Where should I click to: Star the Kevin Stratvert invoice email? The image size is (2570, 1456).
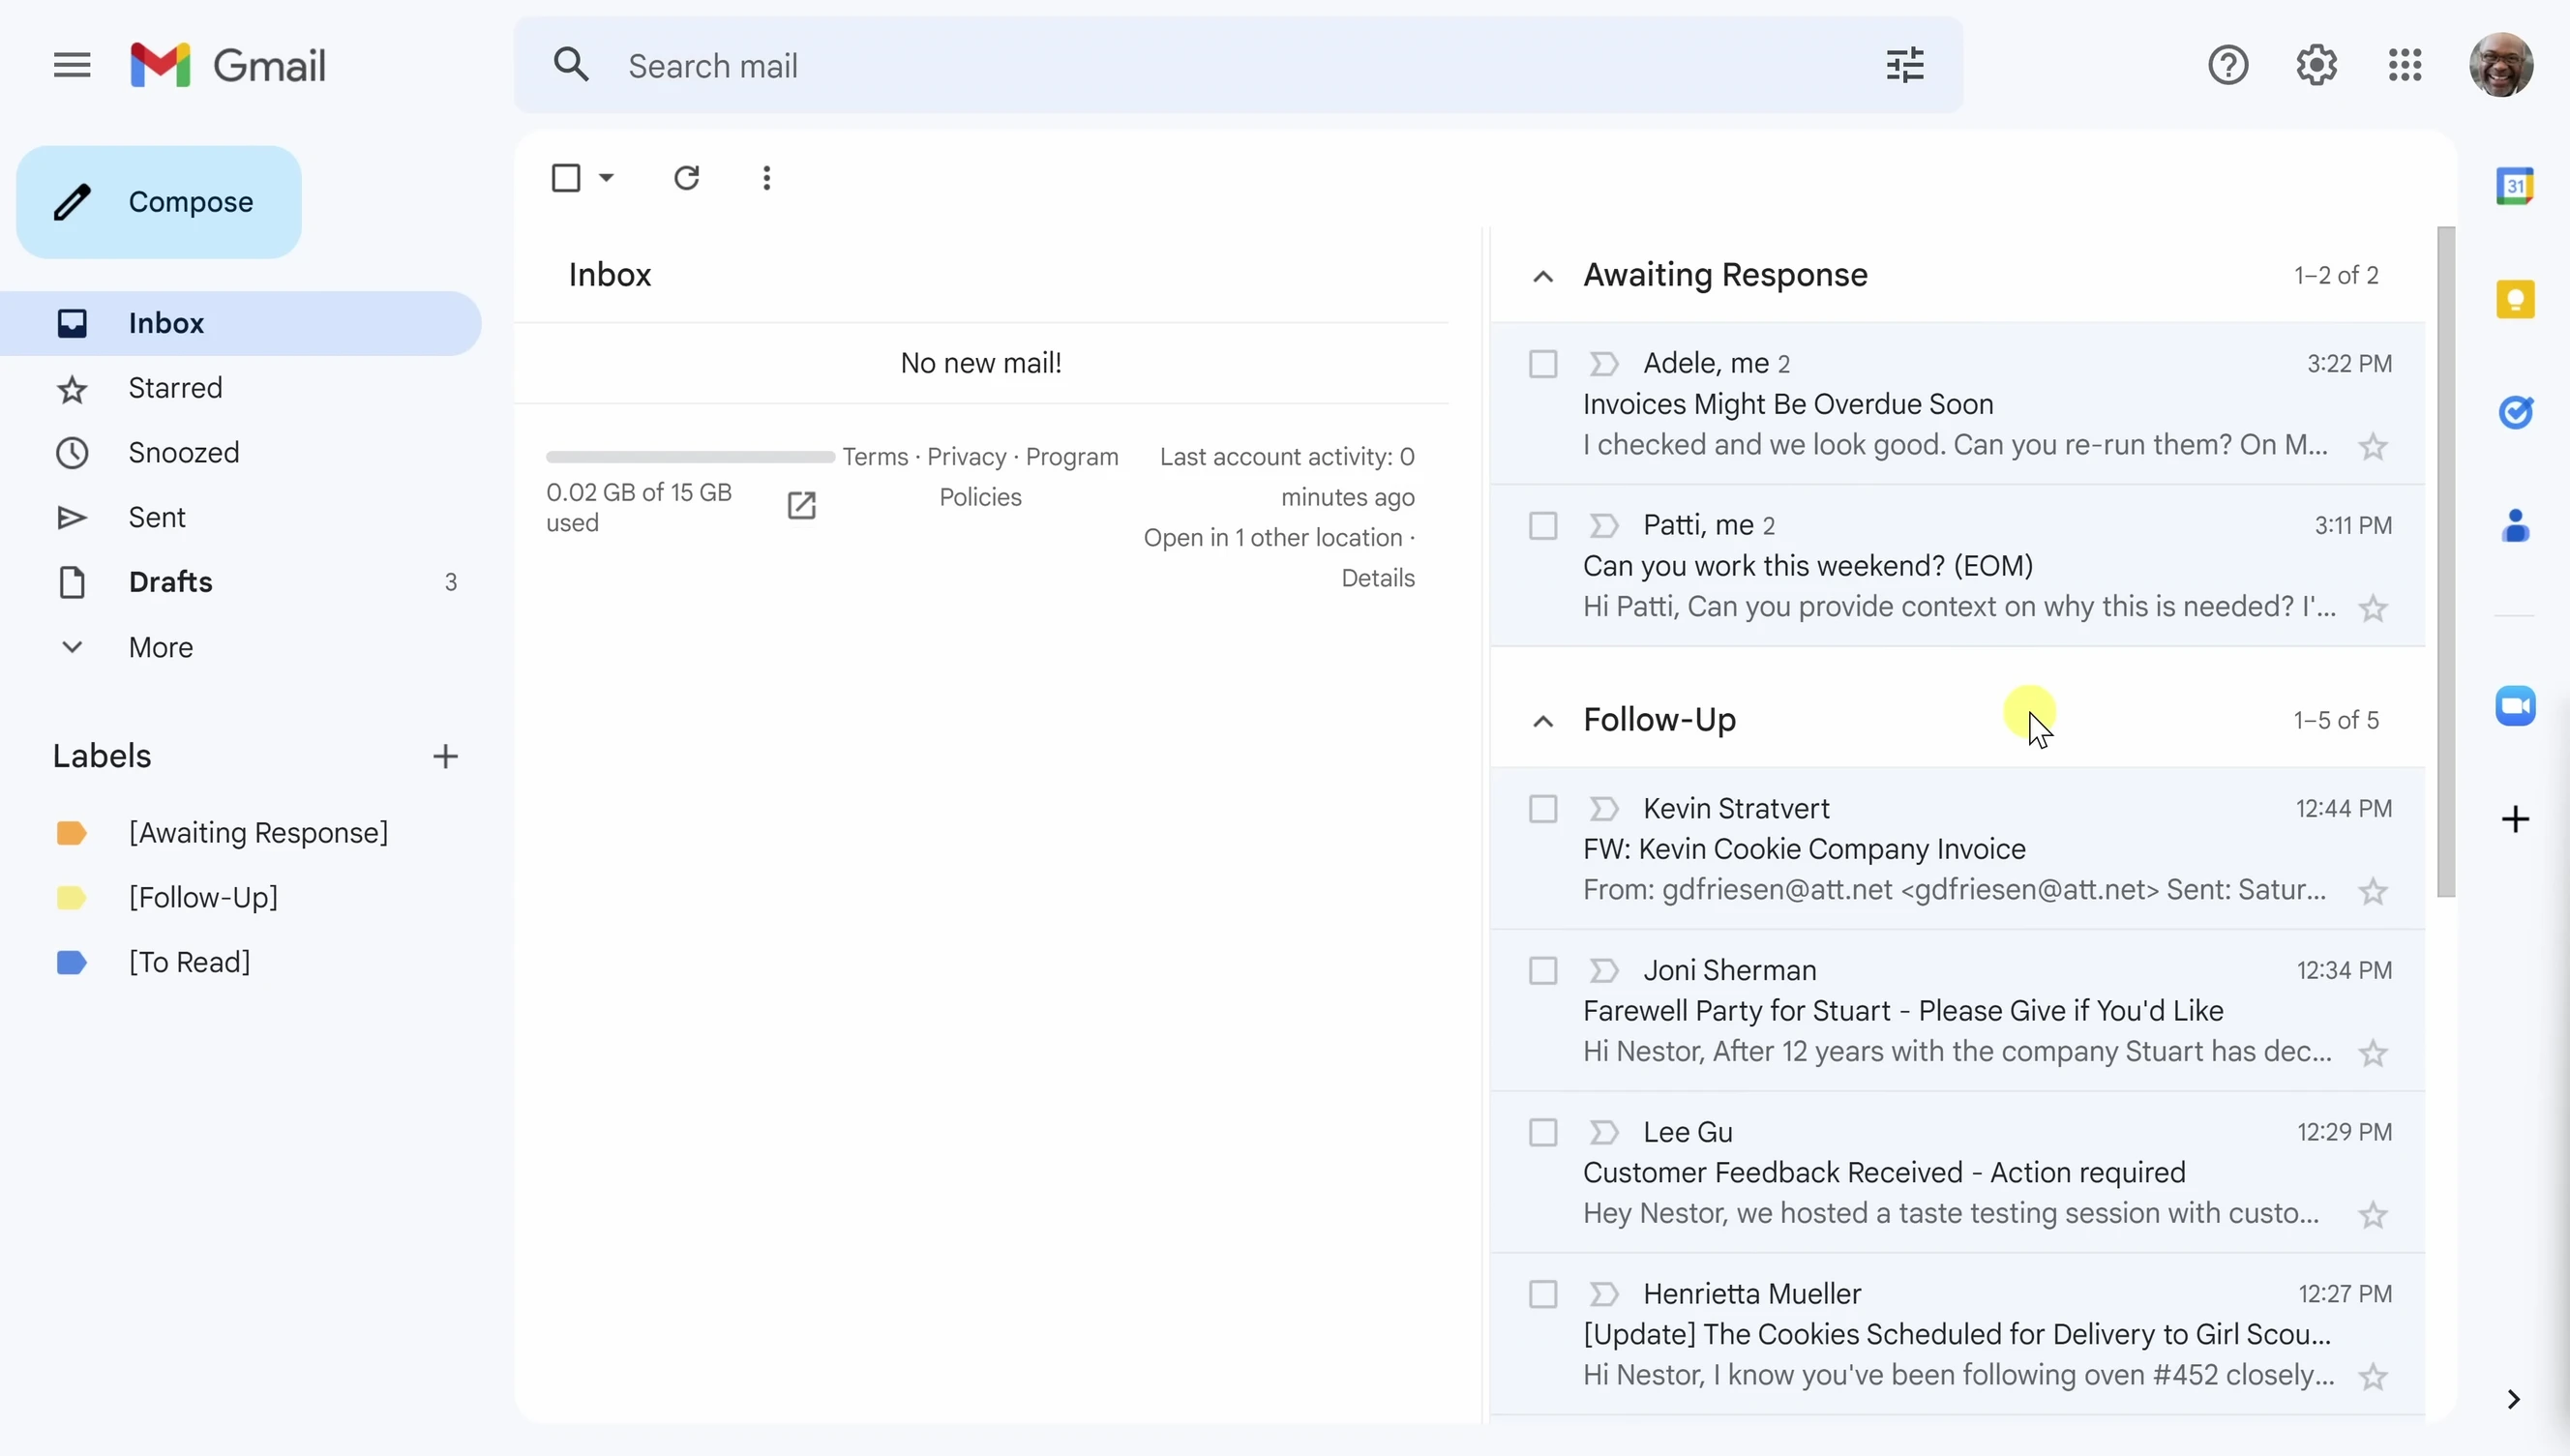(2373, 891)
